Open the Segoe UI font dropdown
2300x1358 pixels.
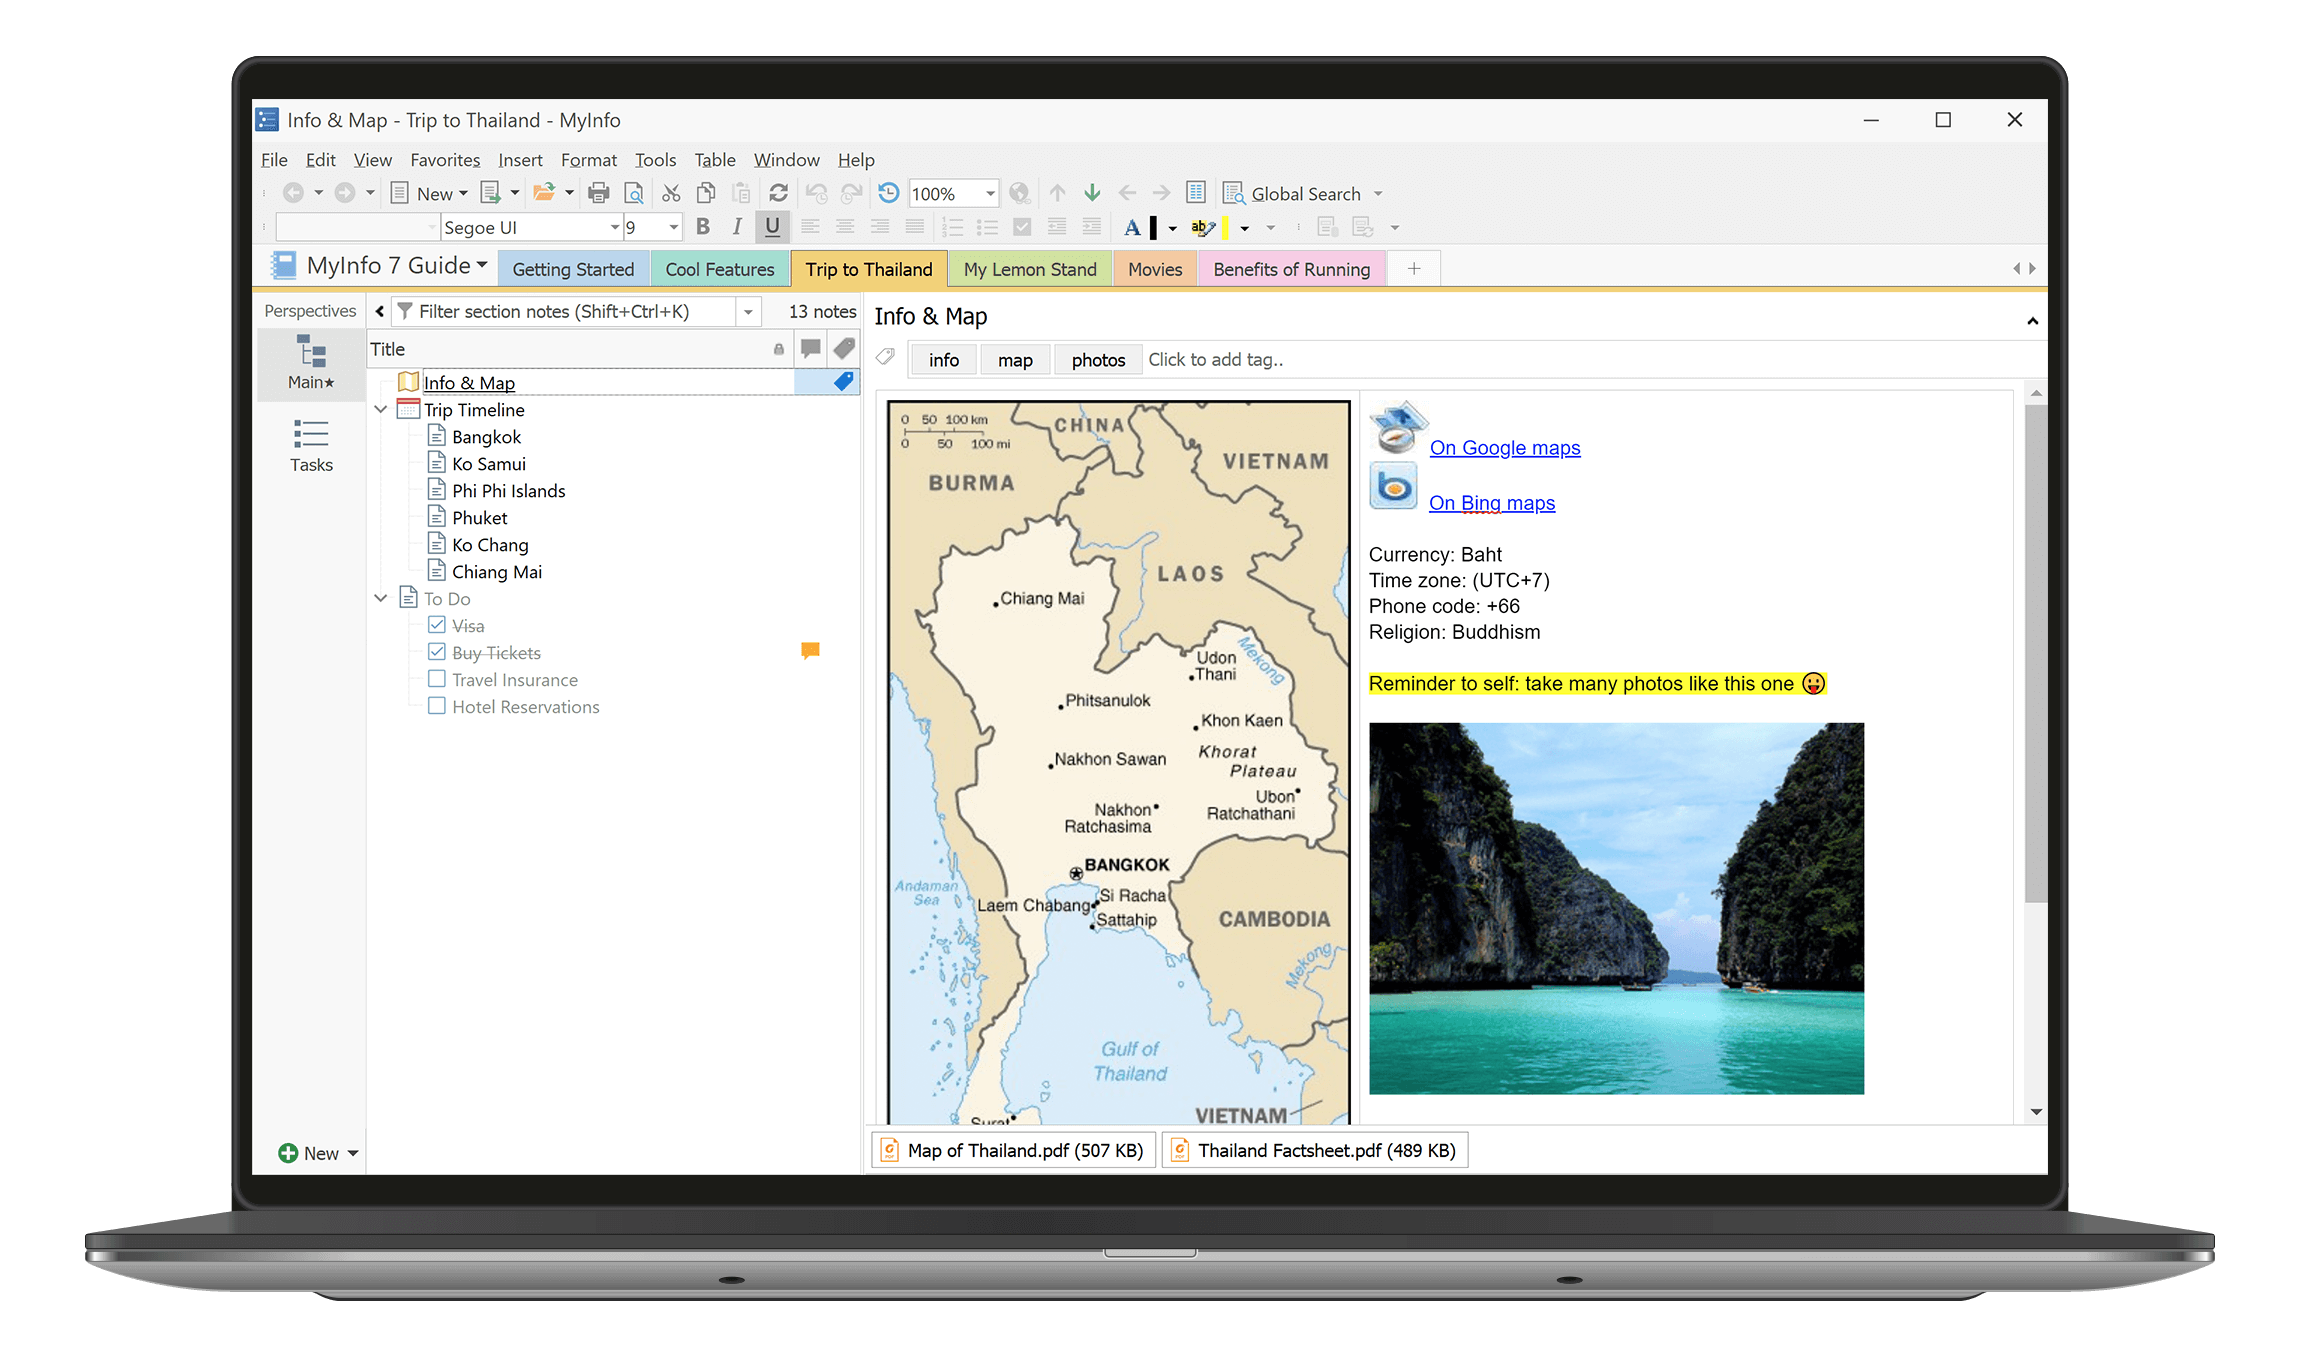coord(614,227)
